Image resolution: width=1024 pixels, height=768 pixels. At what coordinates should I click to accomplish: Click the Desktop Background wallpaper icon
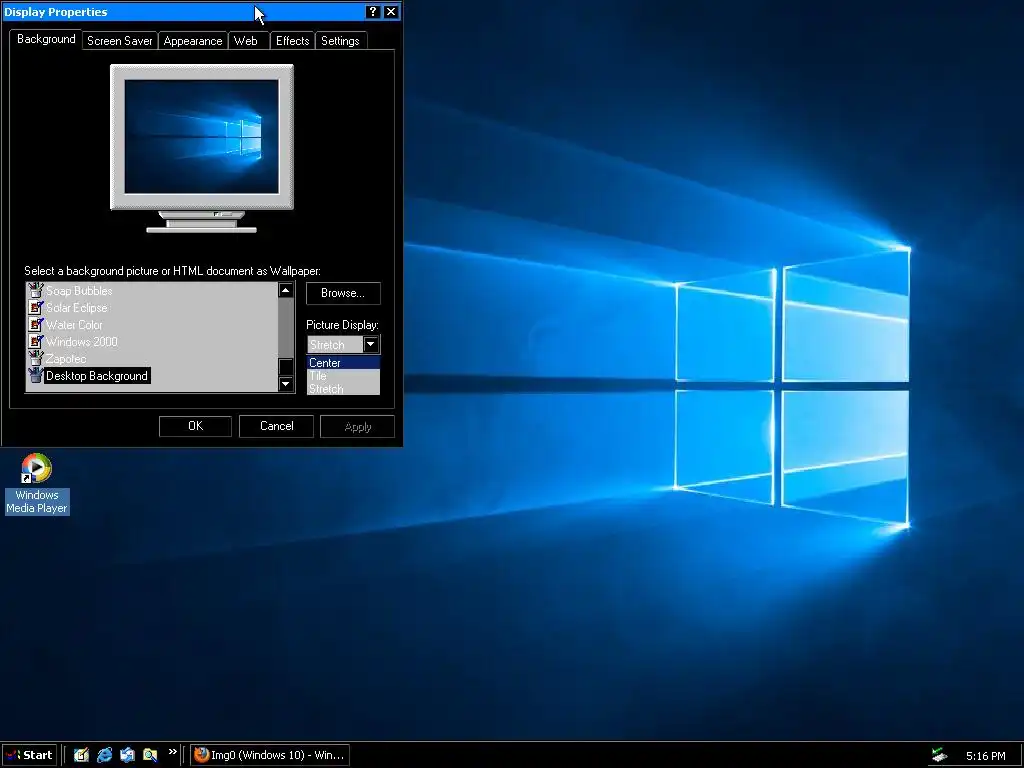(35, 375)
